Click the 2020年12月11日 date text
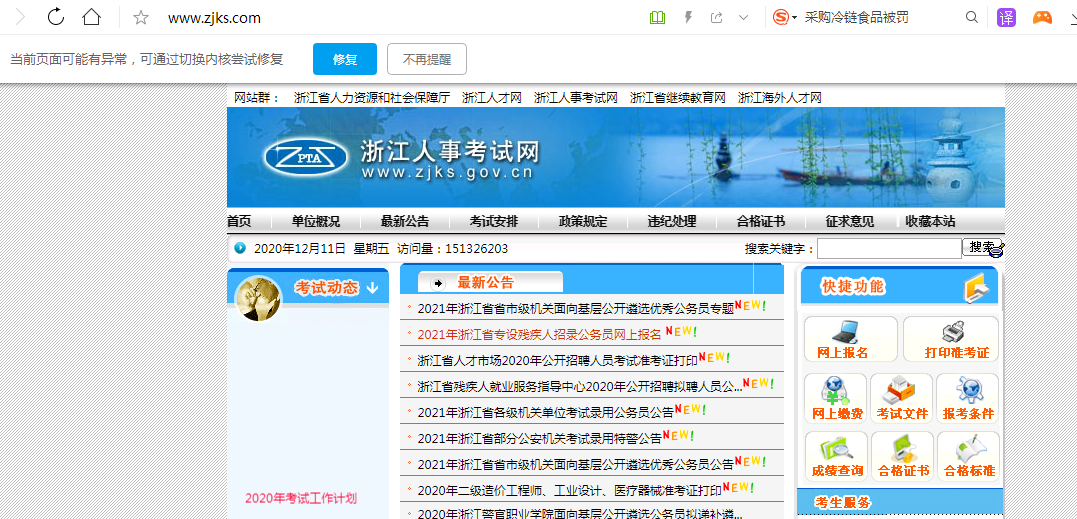 point(299,249)
